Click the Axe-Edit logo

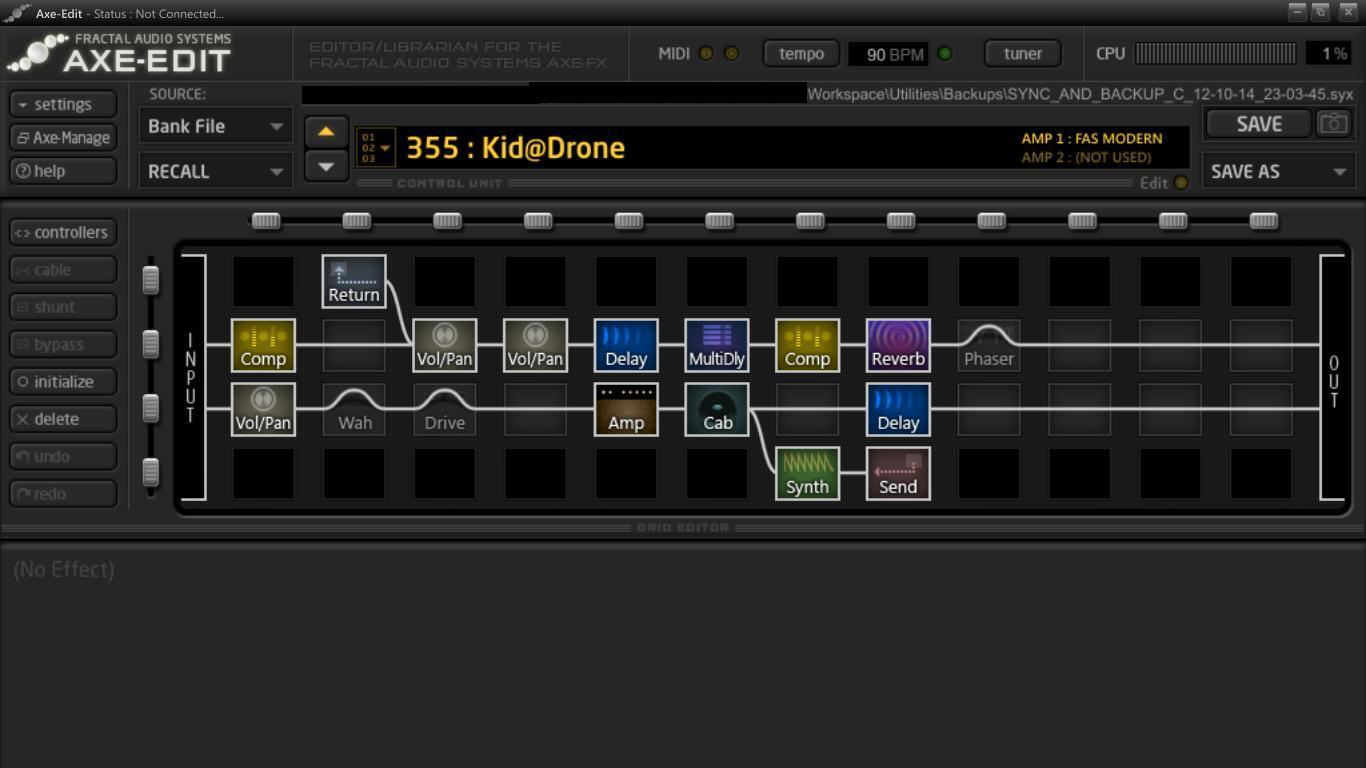120,53
